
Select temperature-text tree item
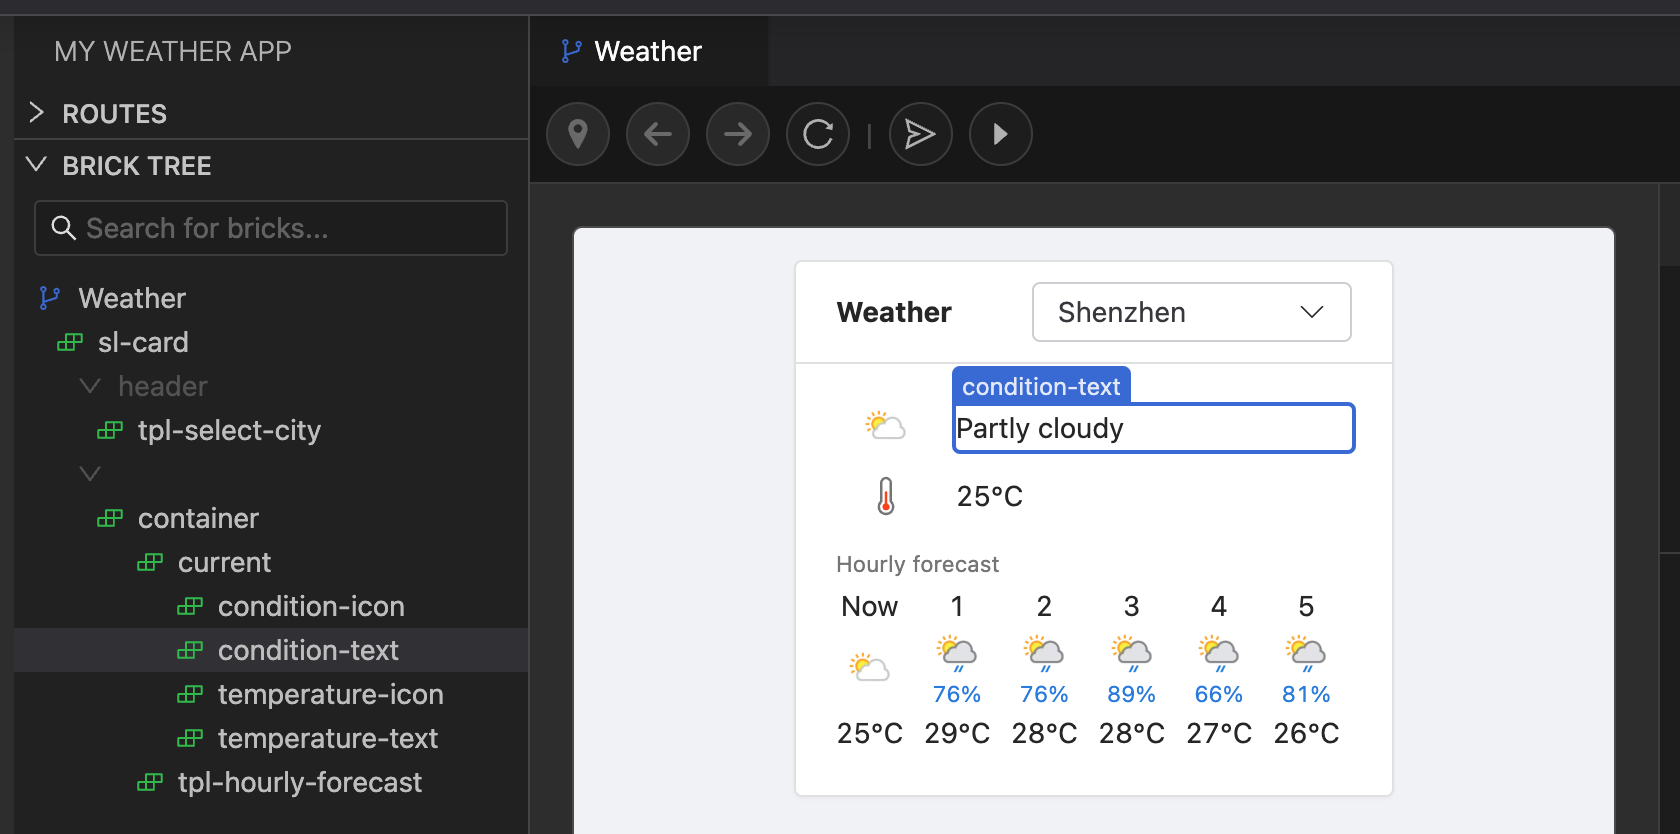327,738
